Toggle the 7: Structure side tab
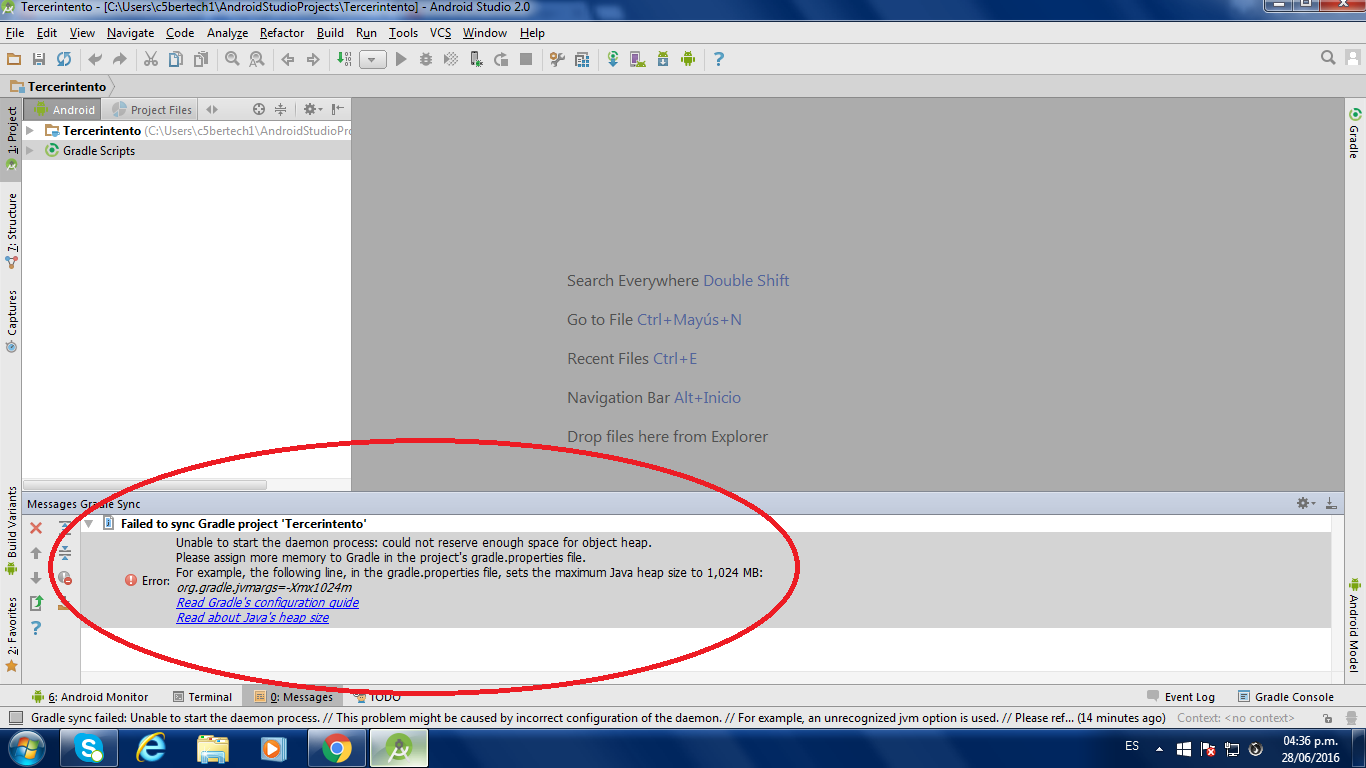 click(x=11, y=231)
